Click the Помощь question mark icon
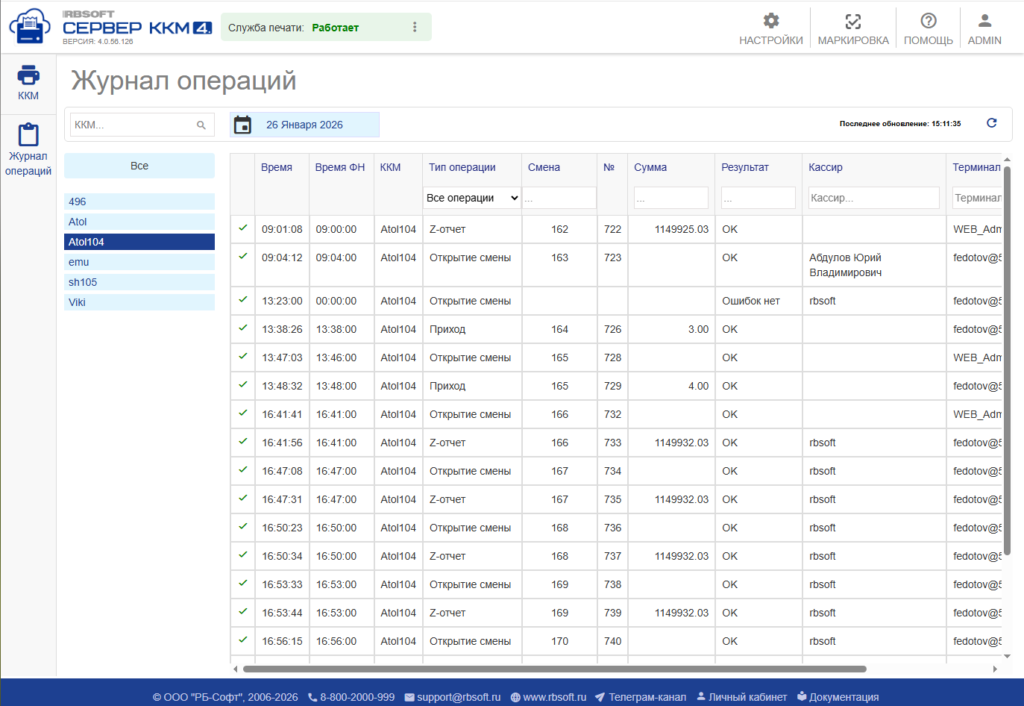The width and height of the screenshot is (1024, 706). click(x=928, y=21)
